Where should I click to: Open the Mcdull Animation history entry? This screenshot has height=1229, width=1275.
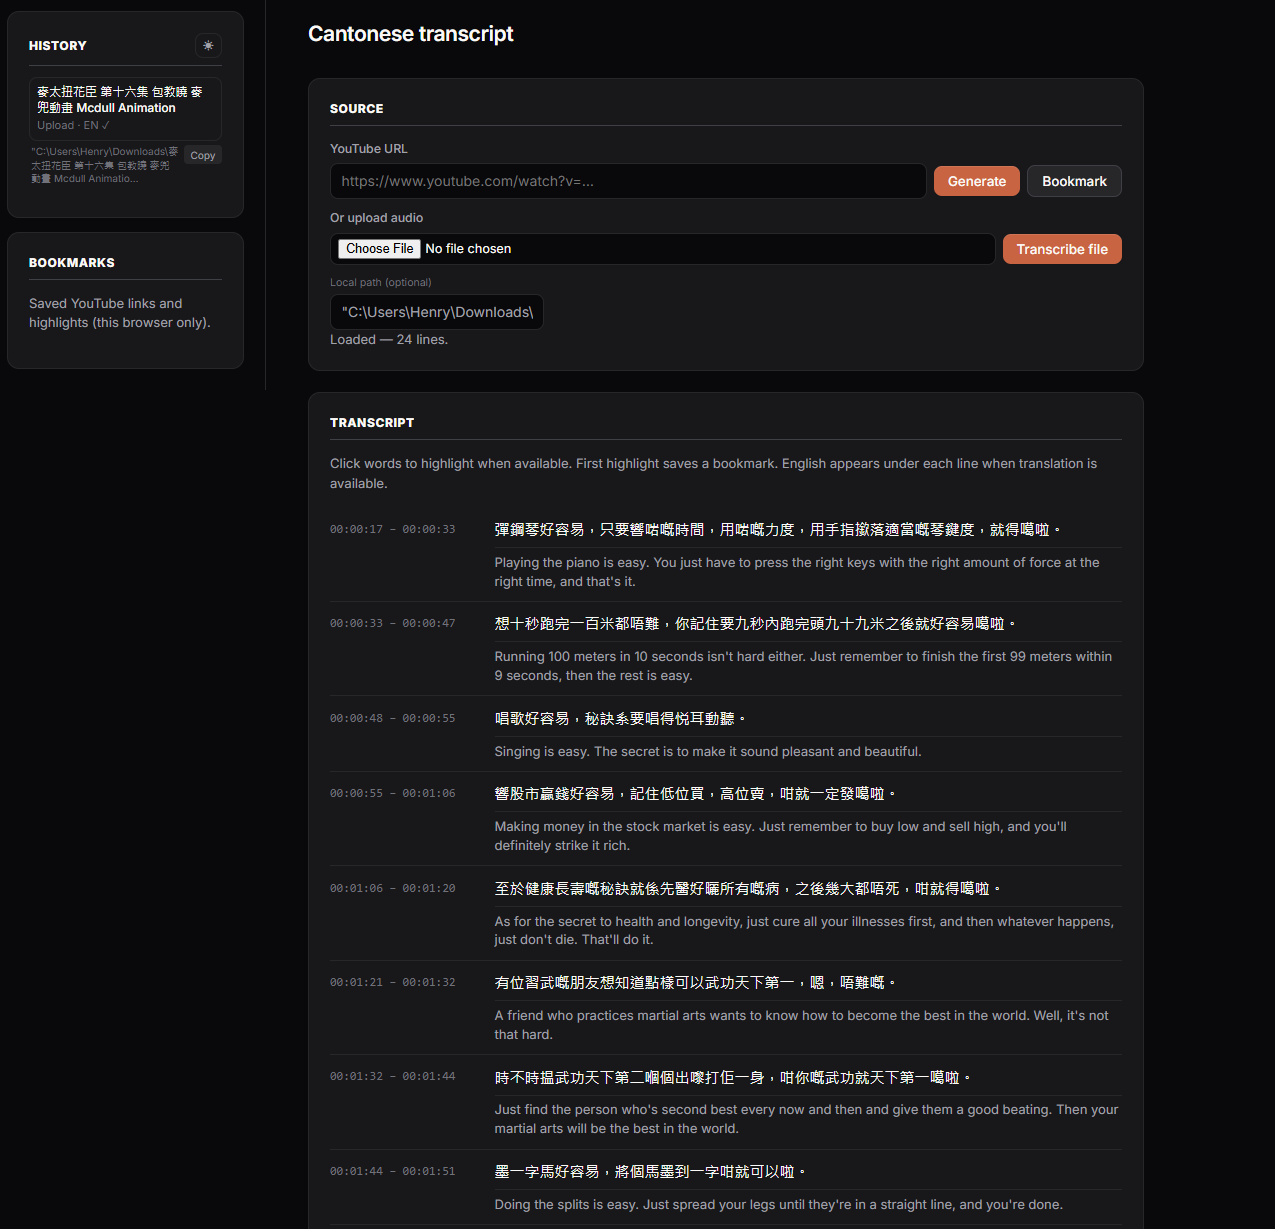pyautogui.click(x=125, y=108)
